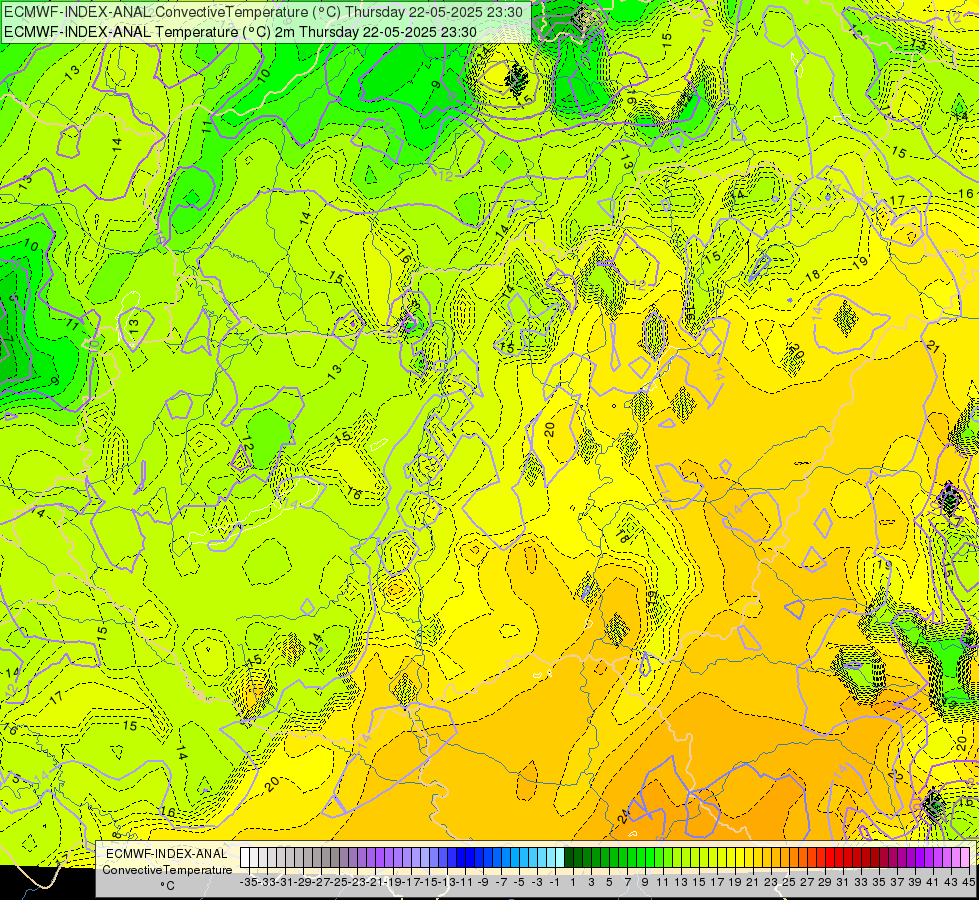Click the 'Temperature (°C) 2m' title line

(x=240, y=32)
